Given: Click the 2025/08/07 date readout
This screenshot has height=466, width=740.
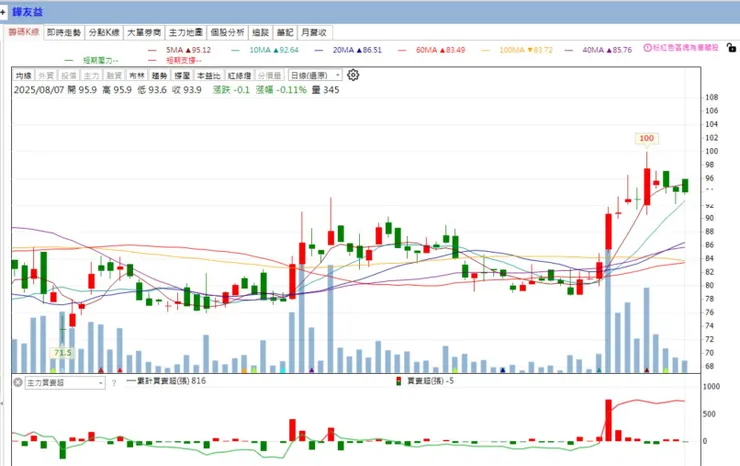Looking at the screenshot, I should [39, 90].
